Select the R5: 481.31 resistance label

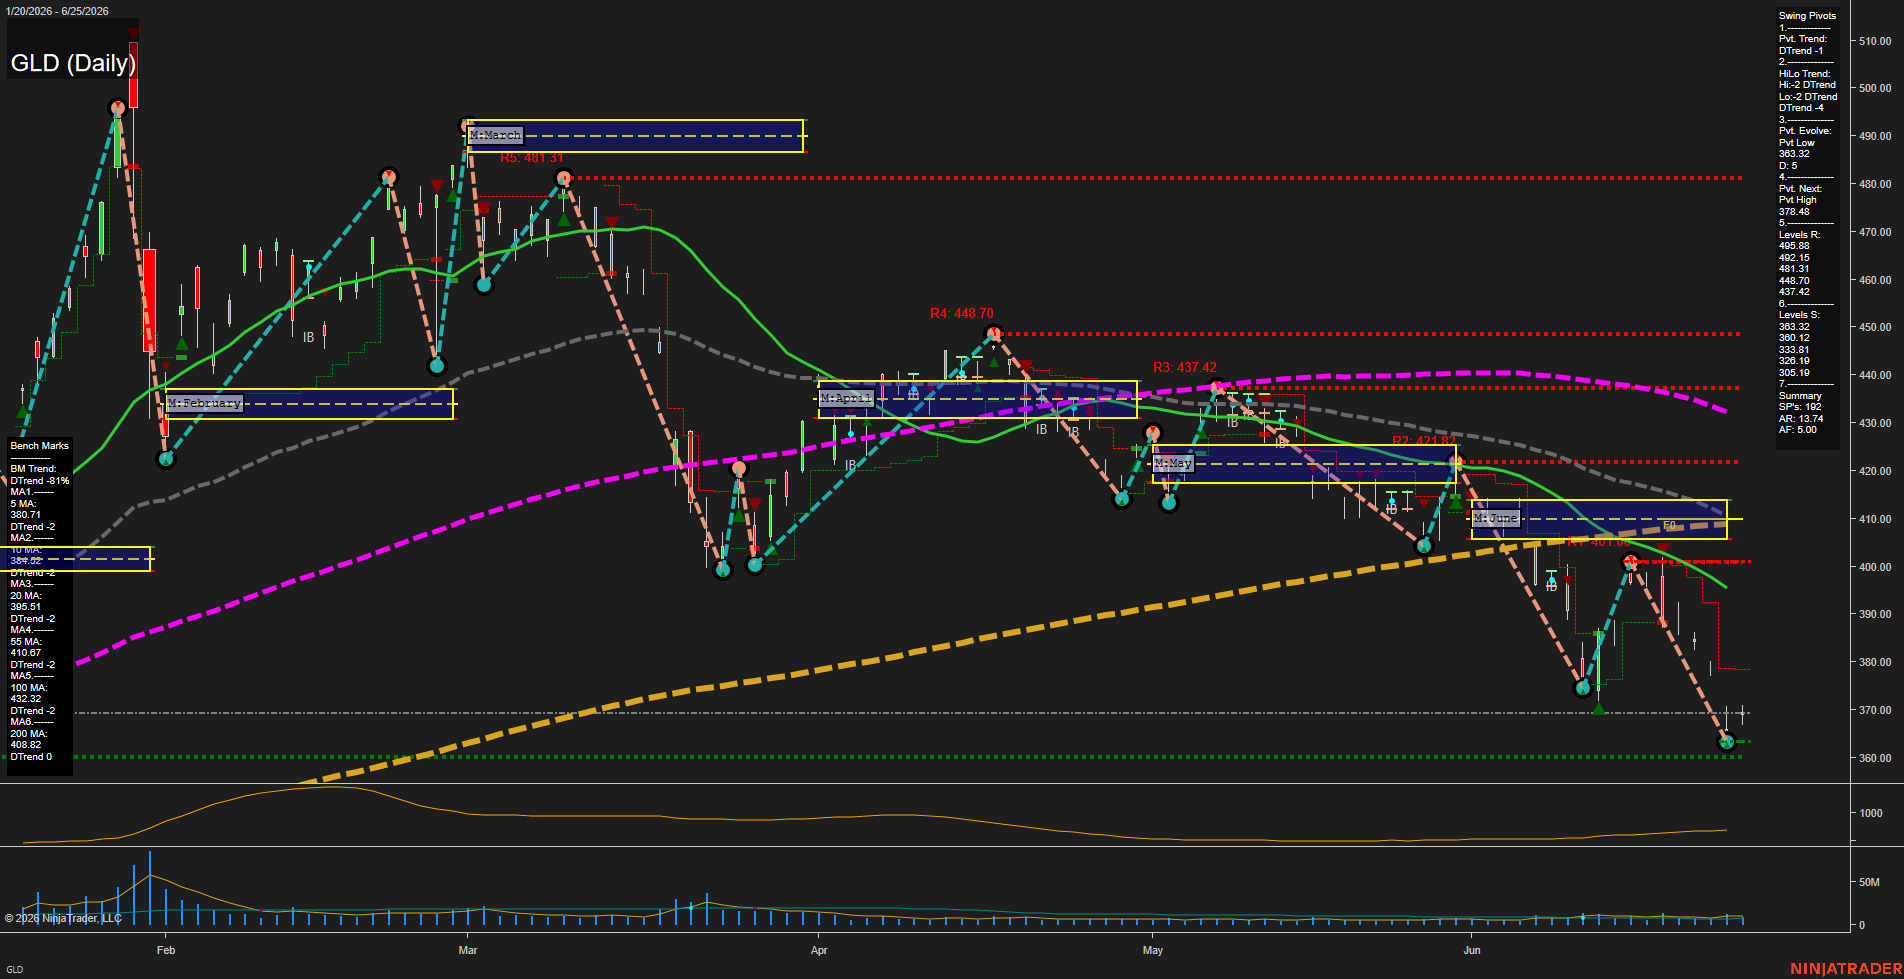tap(532, 158)
